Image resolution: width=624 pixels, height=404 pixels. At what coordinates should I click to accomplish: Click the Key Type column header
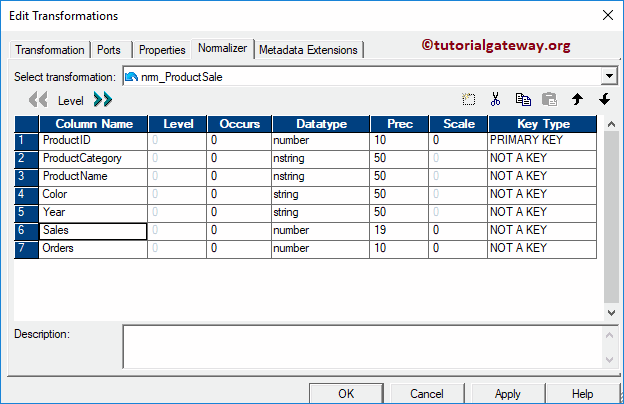click(543, 124)
